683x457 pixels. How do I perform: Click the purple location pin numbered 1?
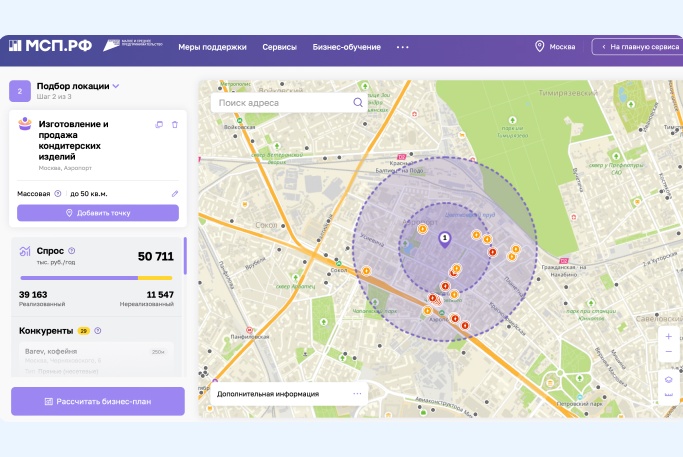pyautogui.click(x=446, y=239)
